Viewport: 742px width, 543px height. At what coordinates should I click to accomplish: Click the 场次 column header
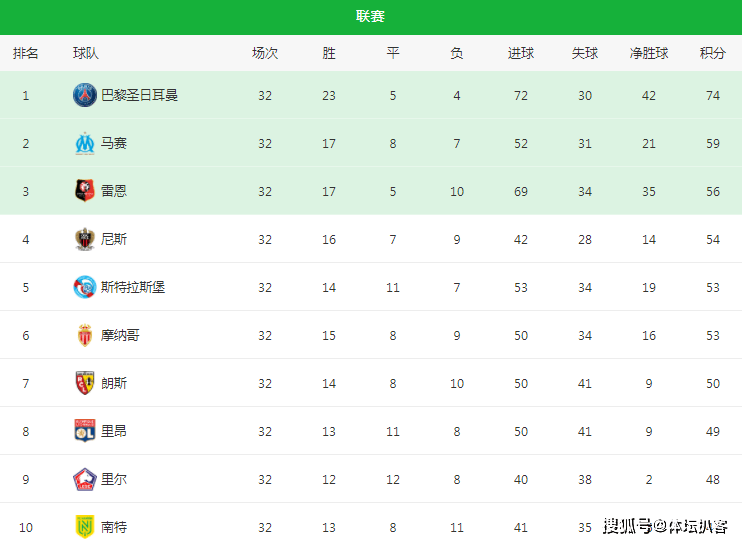pyautogui.click(x=265, y=53)
